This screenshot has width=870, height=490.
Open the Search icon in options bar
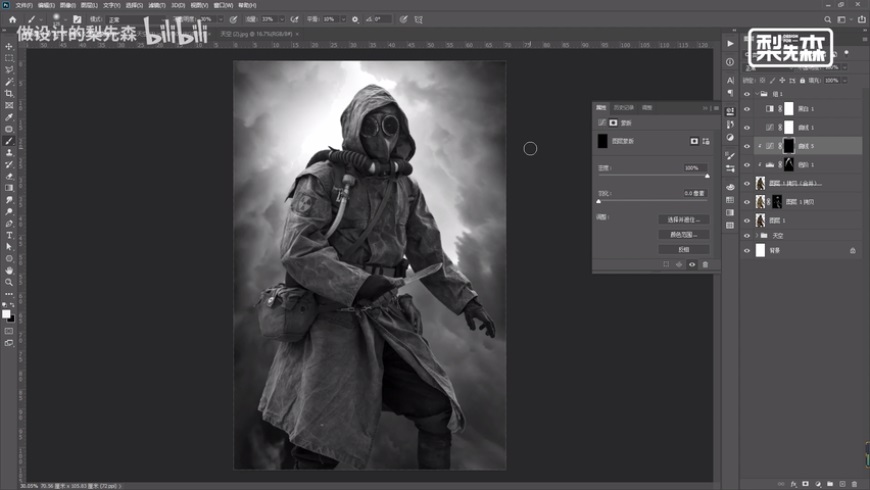(x=827, y=19)
